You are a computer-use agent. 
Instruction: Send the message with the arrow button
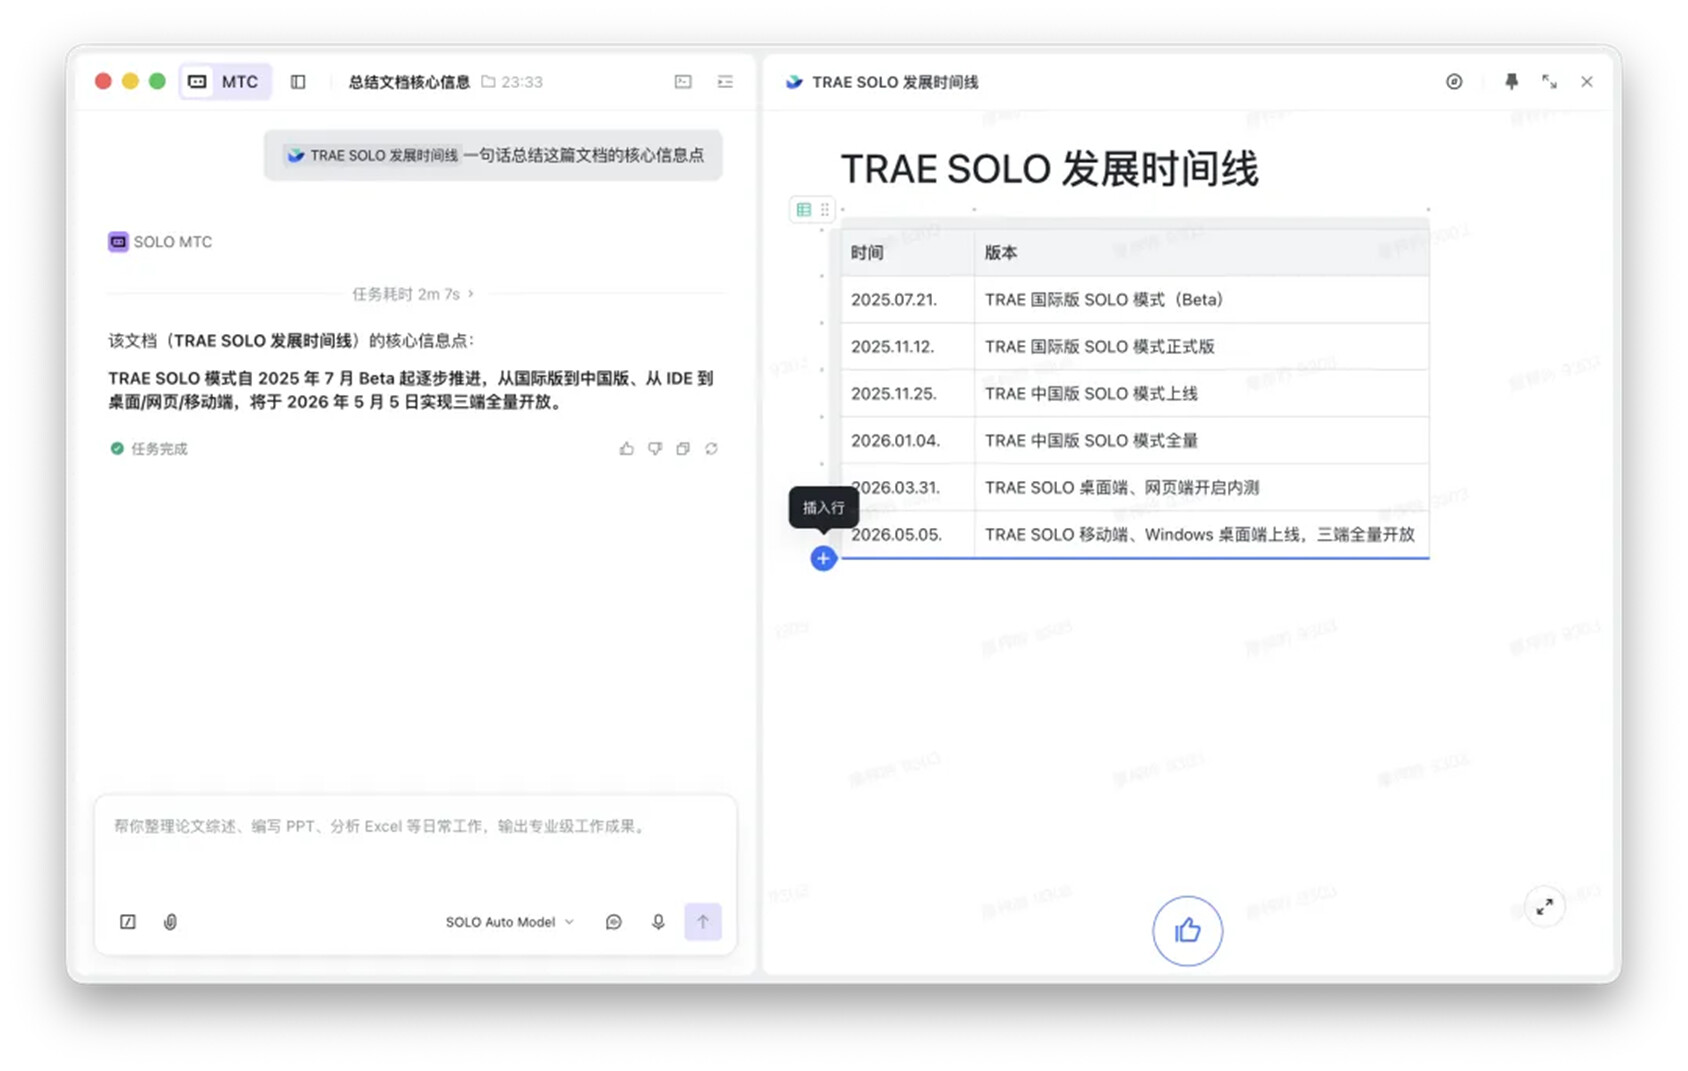click(703, 922)
